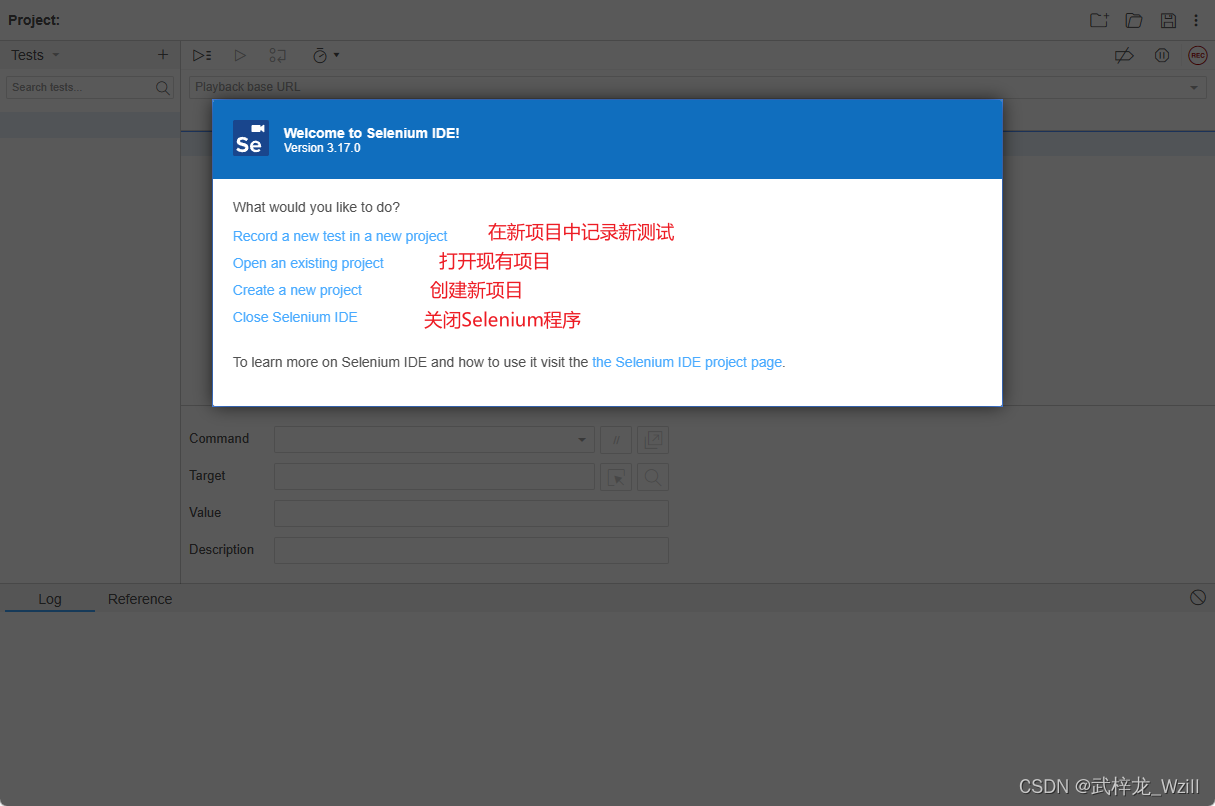This screenshot has height=806, width=1215.
Task: Click Record a new test in a new project
Action: pyautogui.click(x=339, y=235)
